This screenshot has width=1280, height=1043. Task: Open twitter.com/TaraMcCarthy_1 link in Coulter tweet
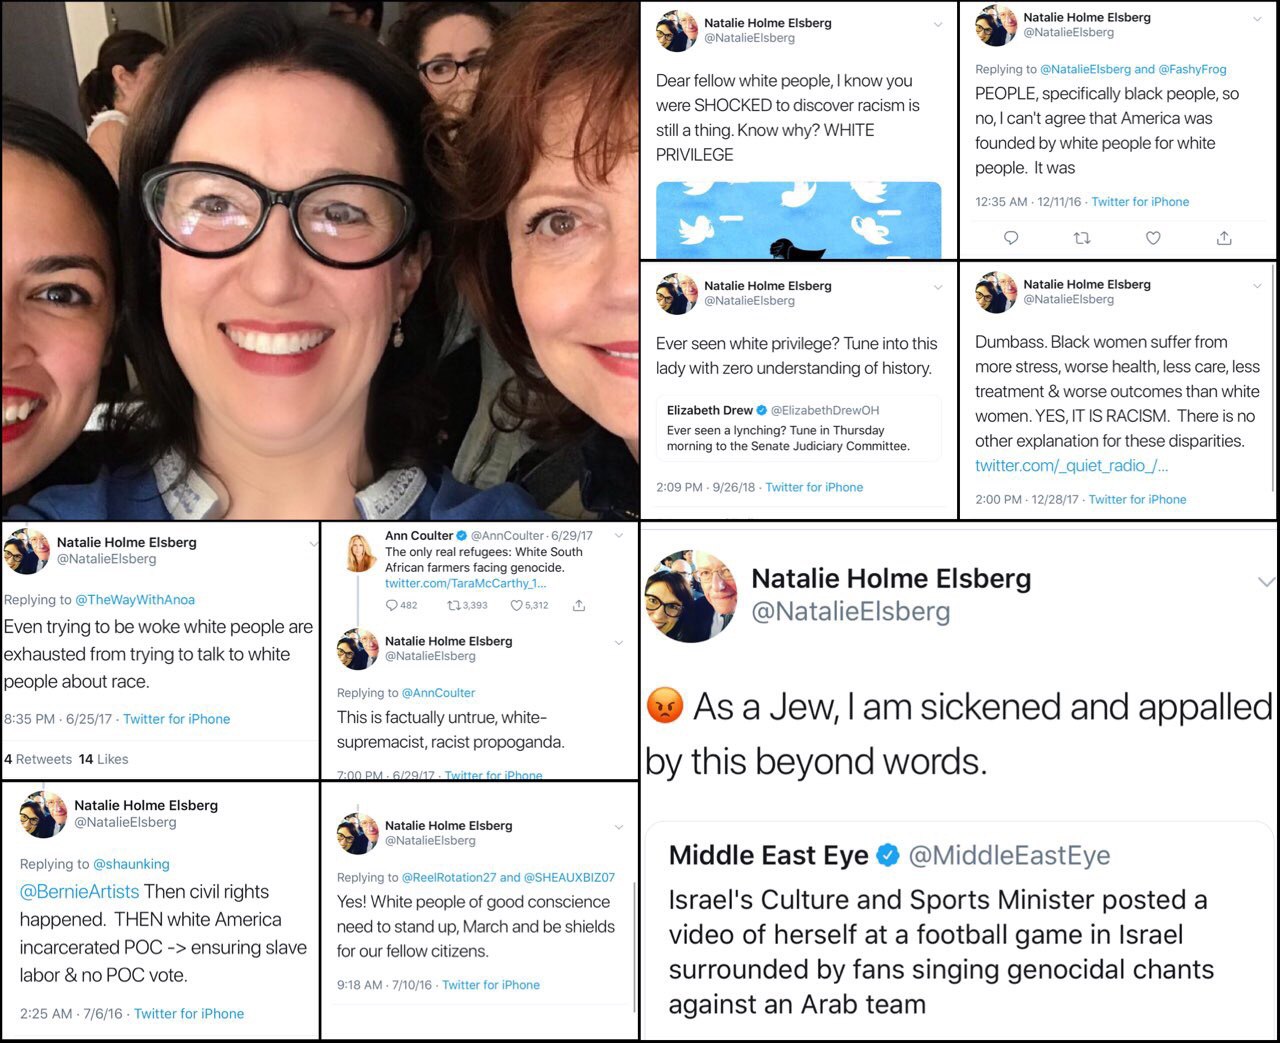coord(466,583)
